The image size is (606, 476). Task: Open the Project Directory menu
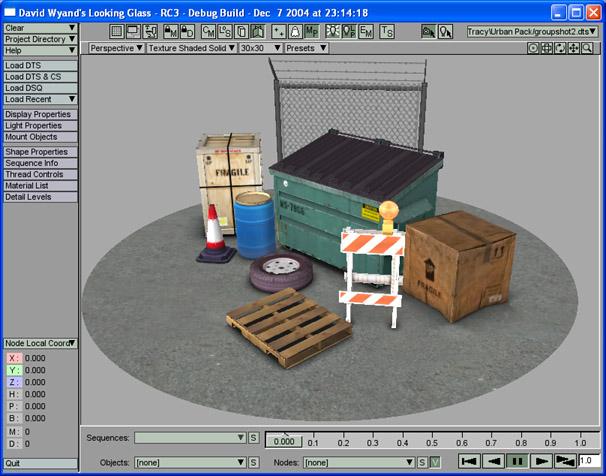point(39,39)
